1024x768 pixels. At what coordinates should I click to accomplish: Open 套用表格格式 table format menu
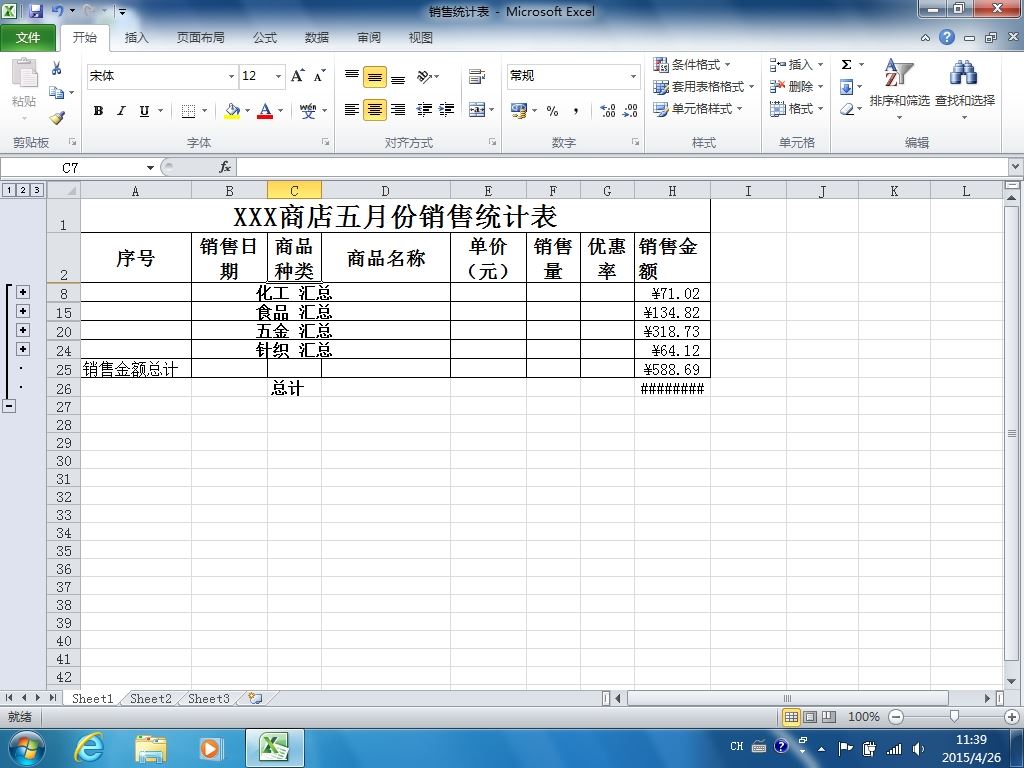coord(703,86)
